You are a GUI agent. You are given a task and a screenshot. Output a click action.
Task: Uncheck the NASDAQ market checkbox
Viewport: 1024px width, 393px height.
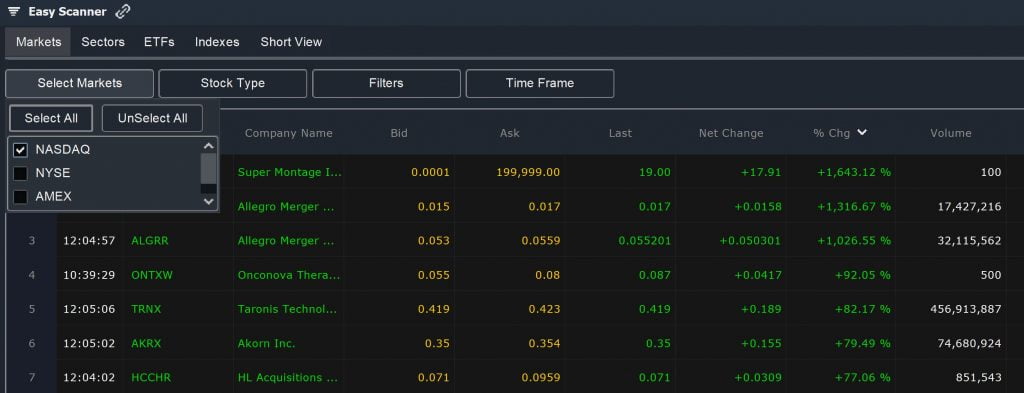pyautogui.click(x=21, y=149)
